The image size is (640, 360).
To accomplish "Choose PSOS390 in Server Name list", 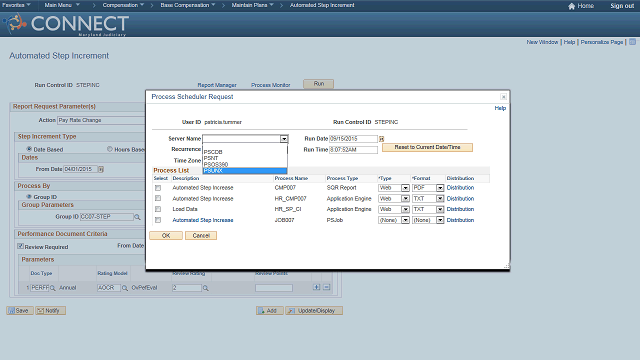I will pyautogui.click(x=245, y=164).
